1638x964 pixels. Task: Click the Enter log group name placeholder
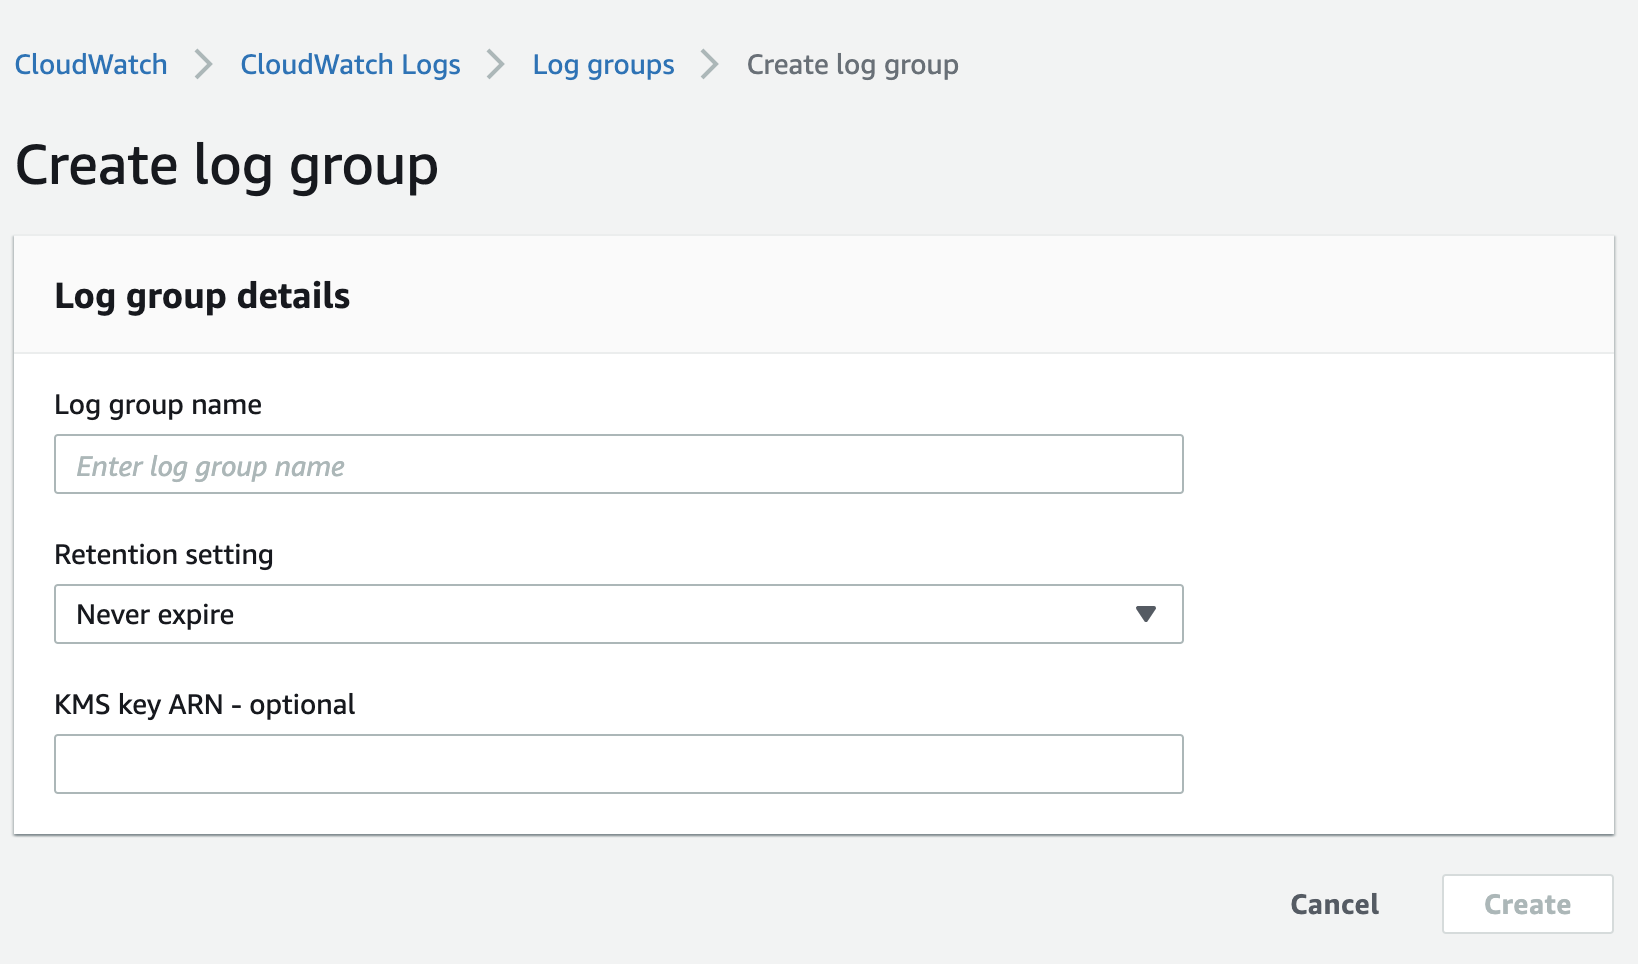(211, 466)
